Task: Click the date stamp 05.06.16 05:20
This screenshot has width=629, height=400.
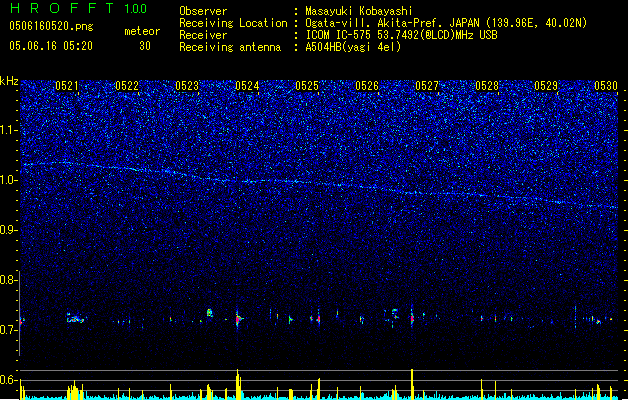Action: (51, 46)
